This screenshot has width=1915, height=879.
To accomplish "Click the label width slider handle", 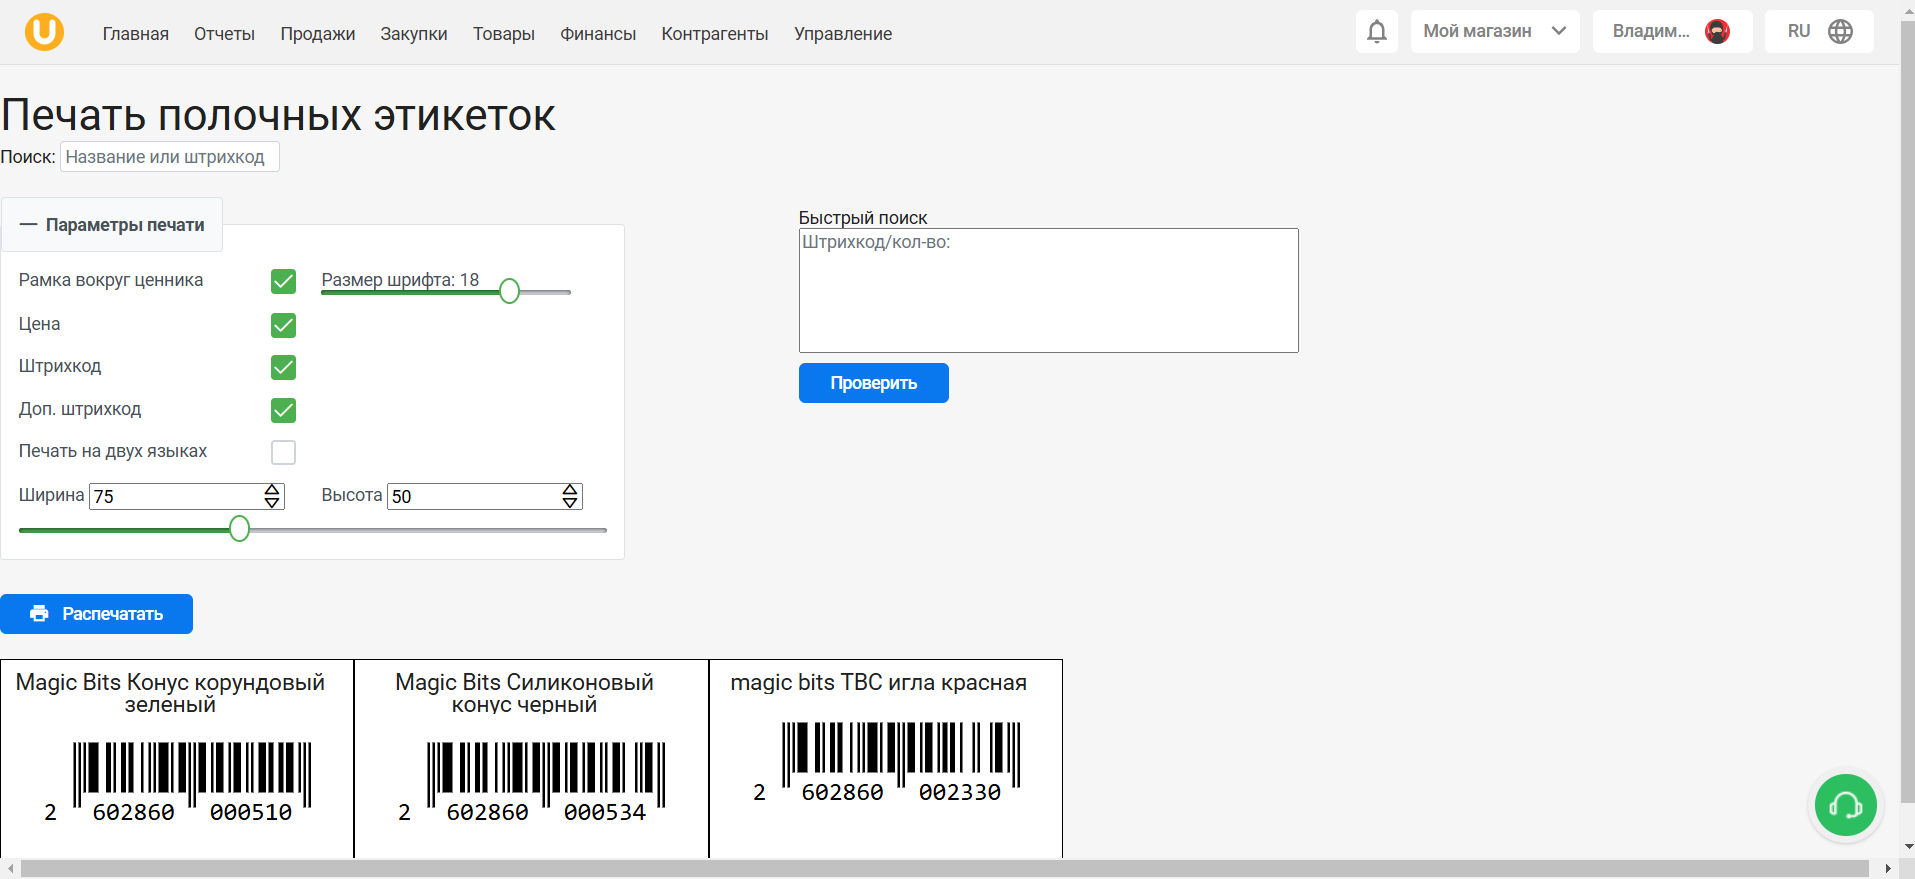I will [x=239, y=529].
